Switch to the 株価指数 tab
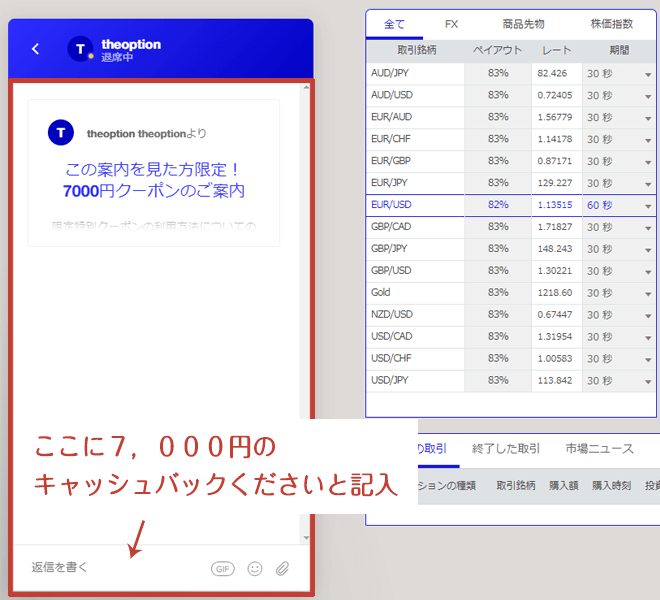This screenshot has width=660, height=600. [x=612, y=24]
